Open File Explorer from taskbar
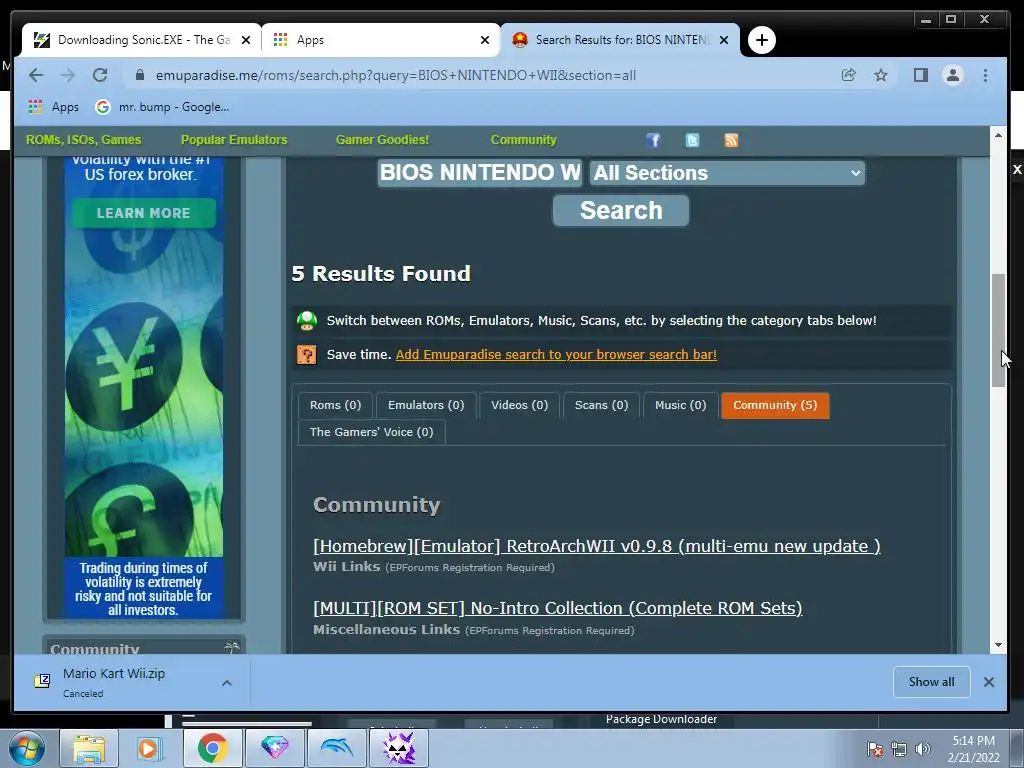This screenshot has width=1024, height=768. tap(89, 748)
